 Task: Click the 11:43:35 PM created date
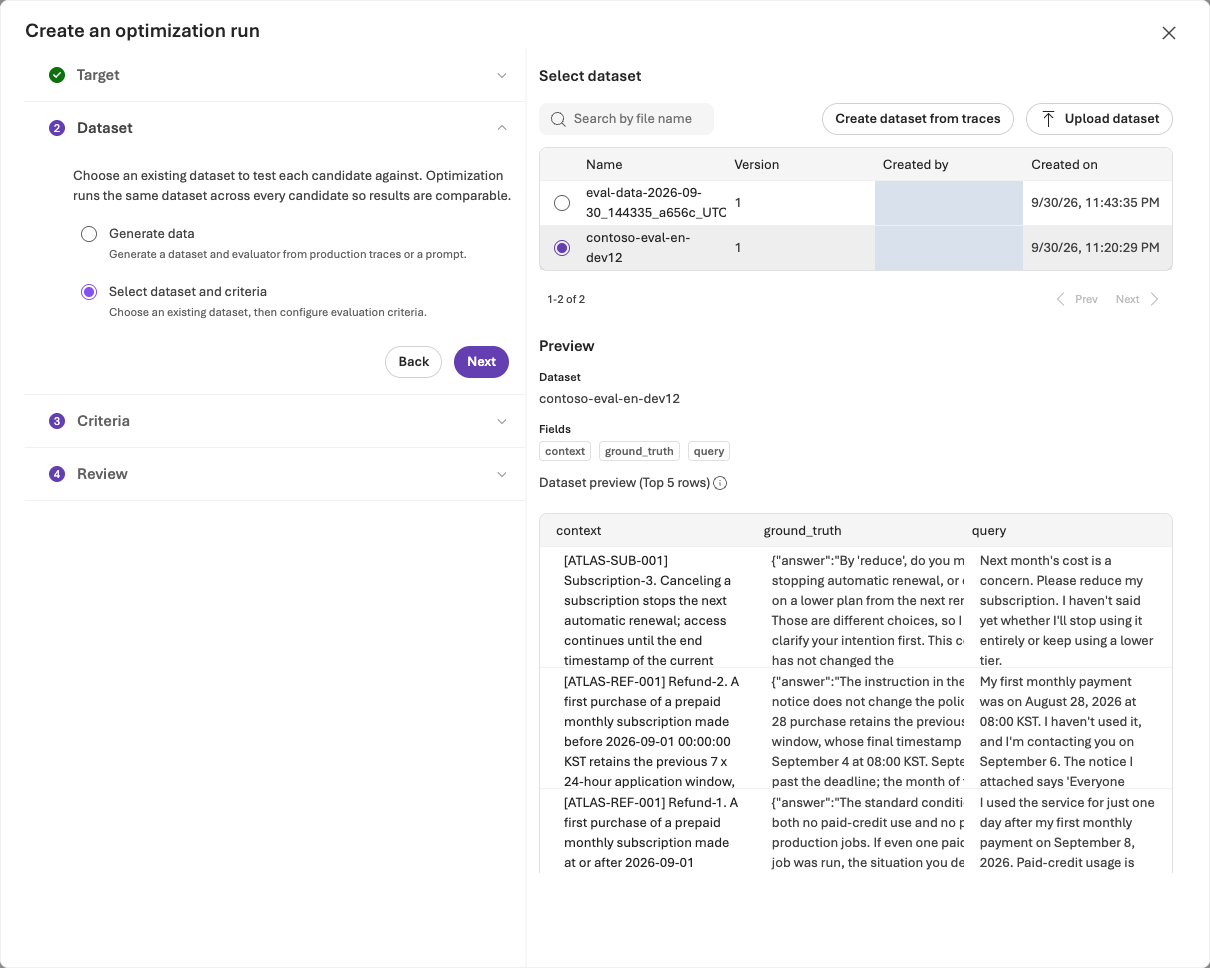(x=1095, y=203)
